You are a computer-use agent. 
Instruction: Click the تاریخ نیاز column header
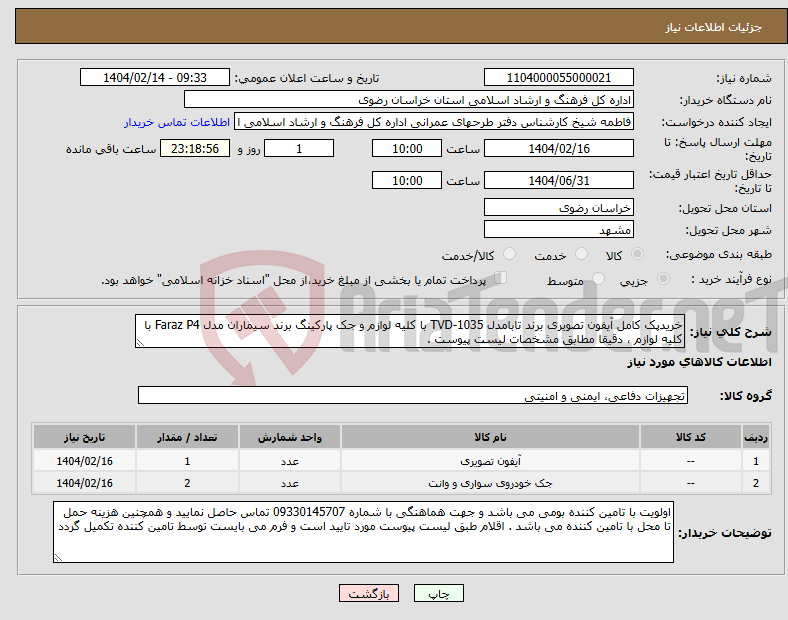84,437
